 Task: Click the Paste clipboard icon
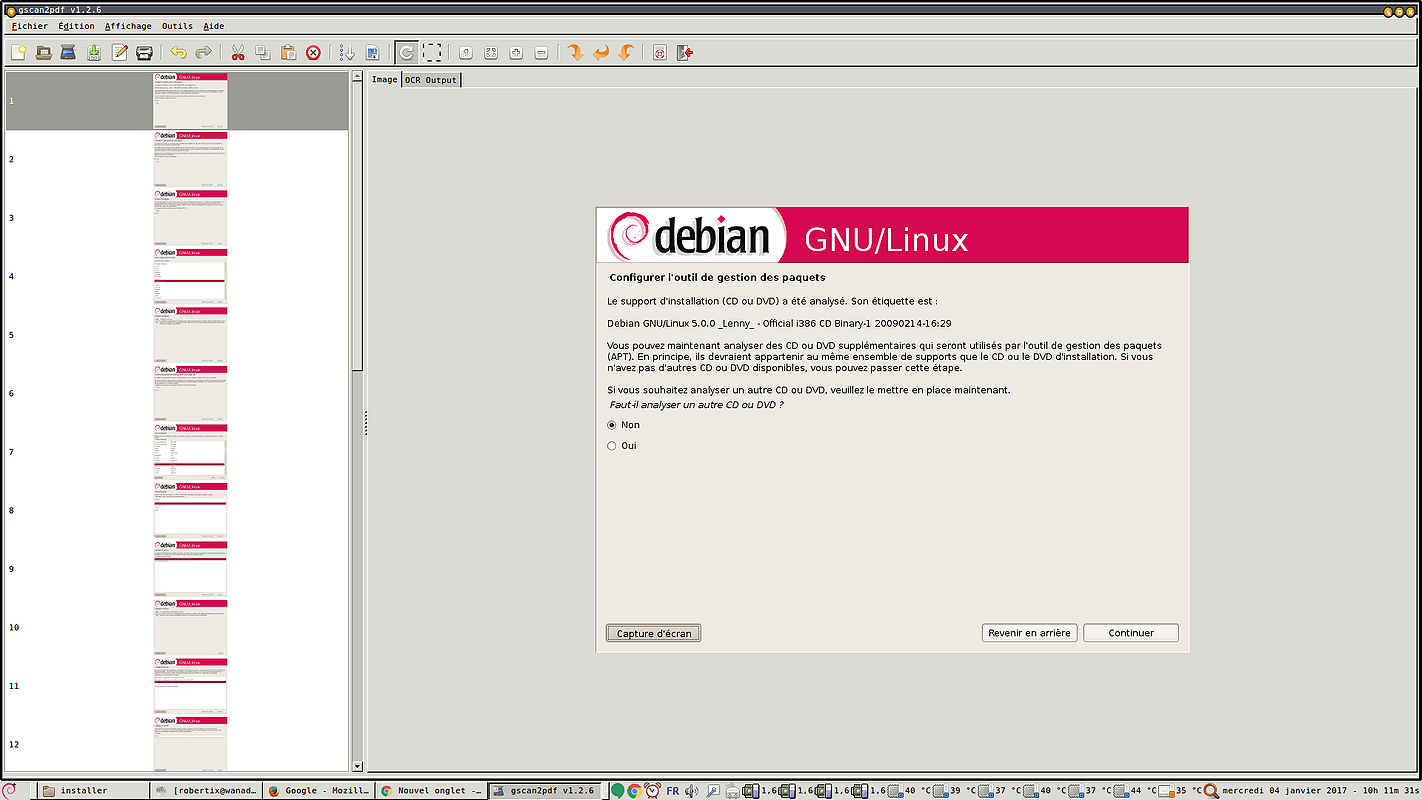288,52
